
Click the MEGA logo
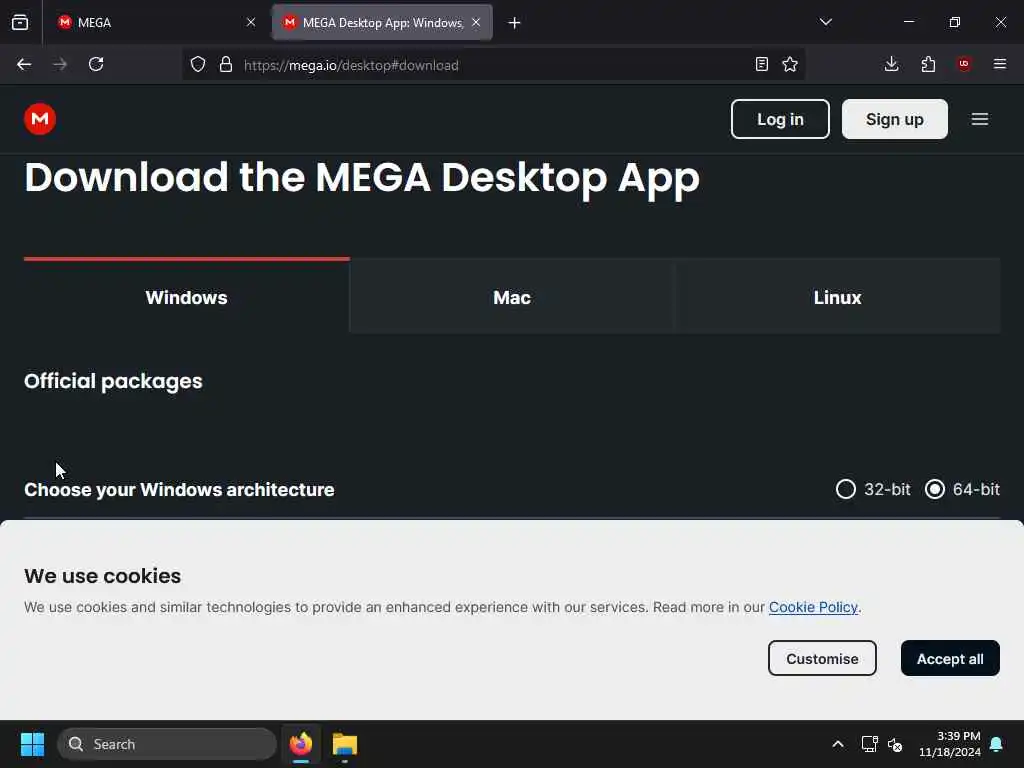pos(40,119)
